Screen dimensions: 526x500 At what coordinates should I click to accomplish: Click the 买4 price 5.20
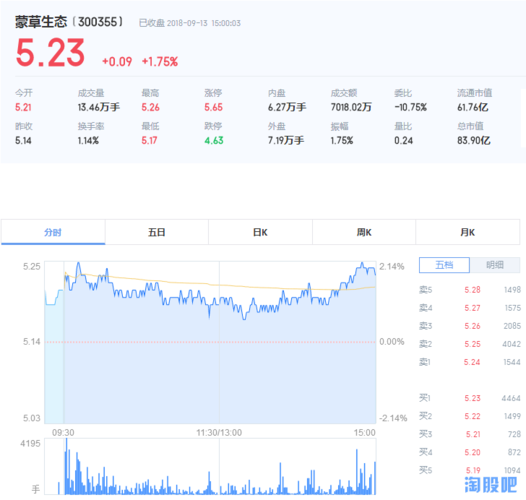(x=472, y=453)
